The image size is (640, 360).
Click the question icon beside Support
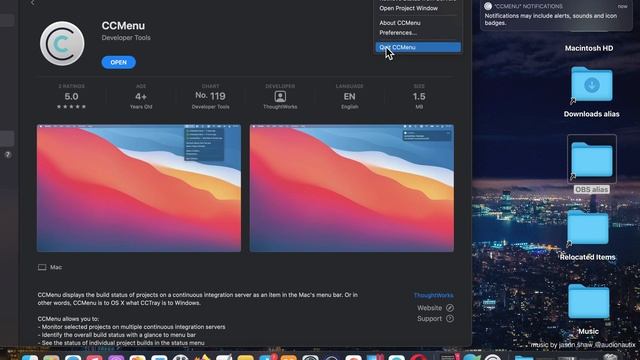click(x=450, y=318)
